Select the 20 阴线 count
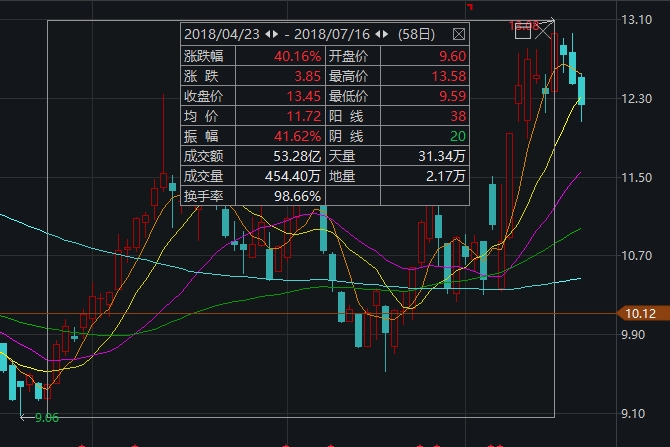The height and width of the screenshot is (447, 670). click(x=458, y=136)
